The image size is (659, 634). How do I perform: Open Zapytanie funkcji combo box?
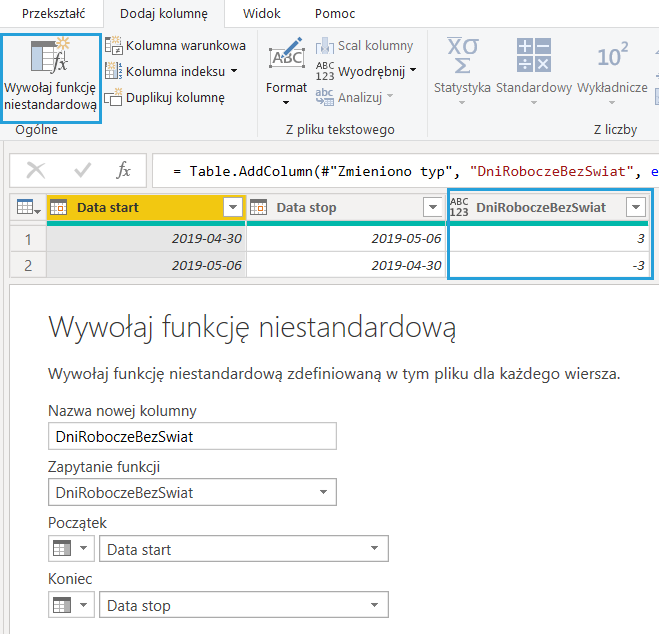tap(192, 492)
